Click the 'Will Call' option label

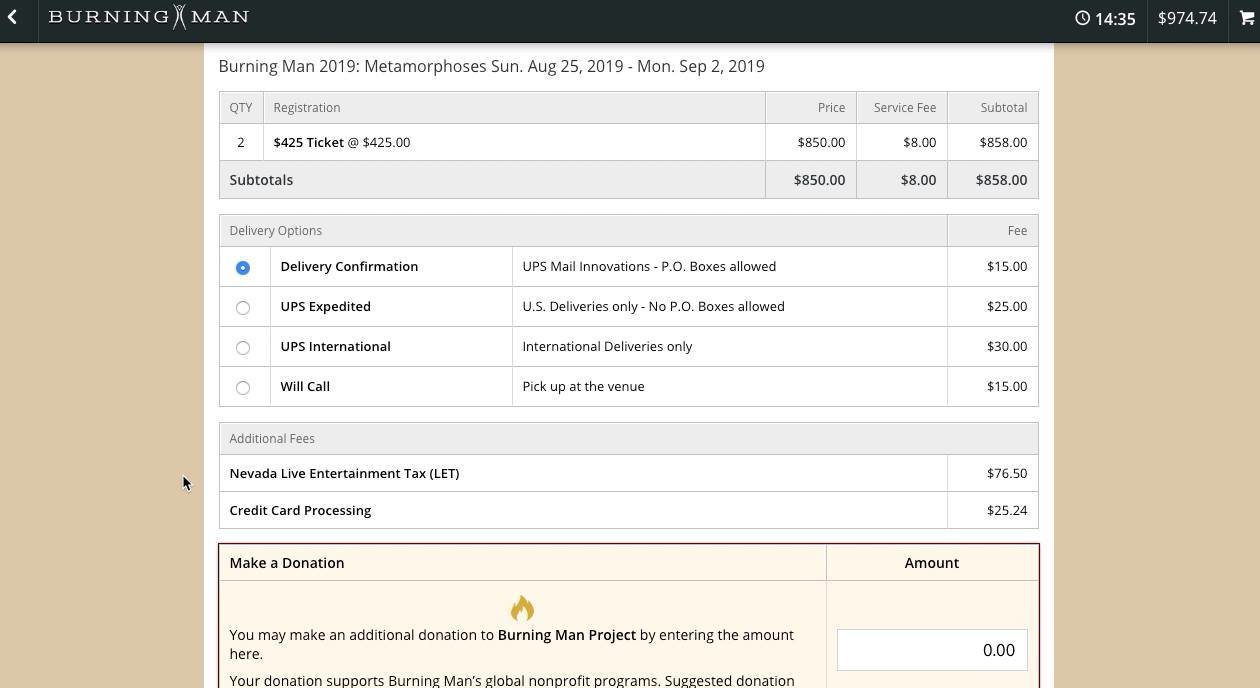click(305, 386)
